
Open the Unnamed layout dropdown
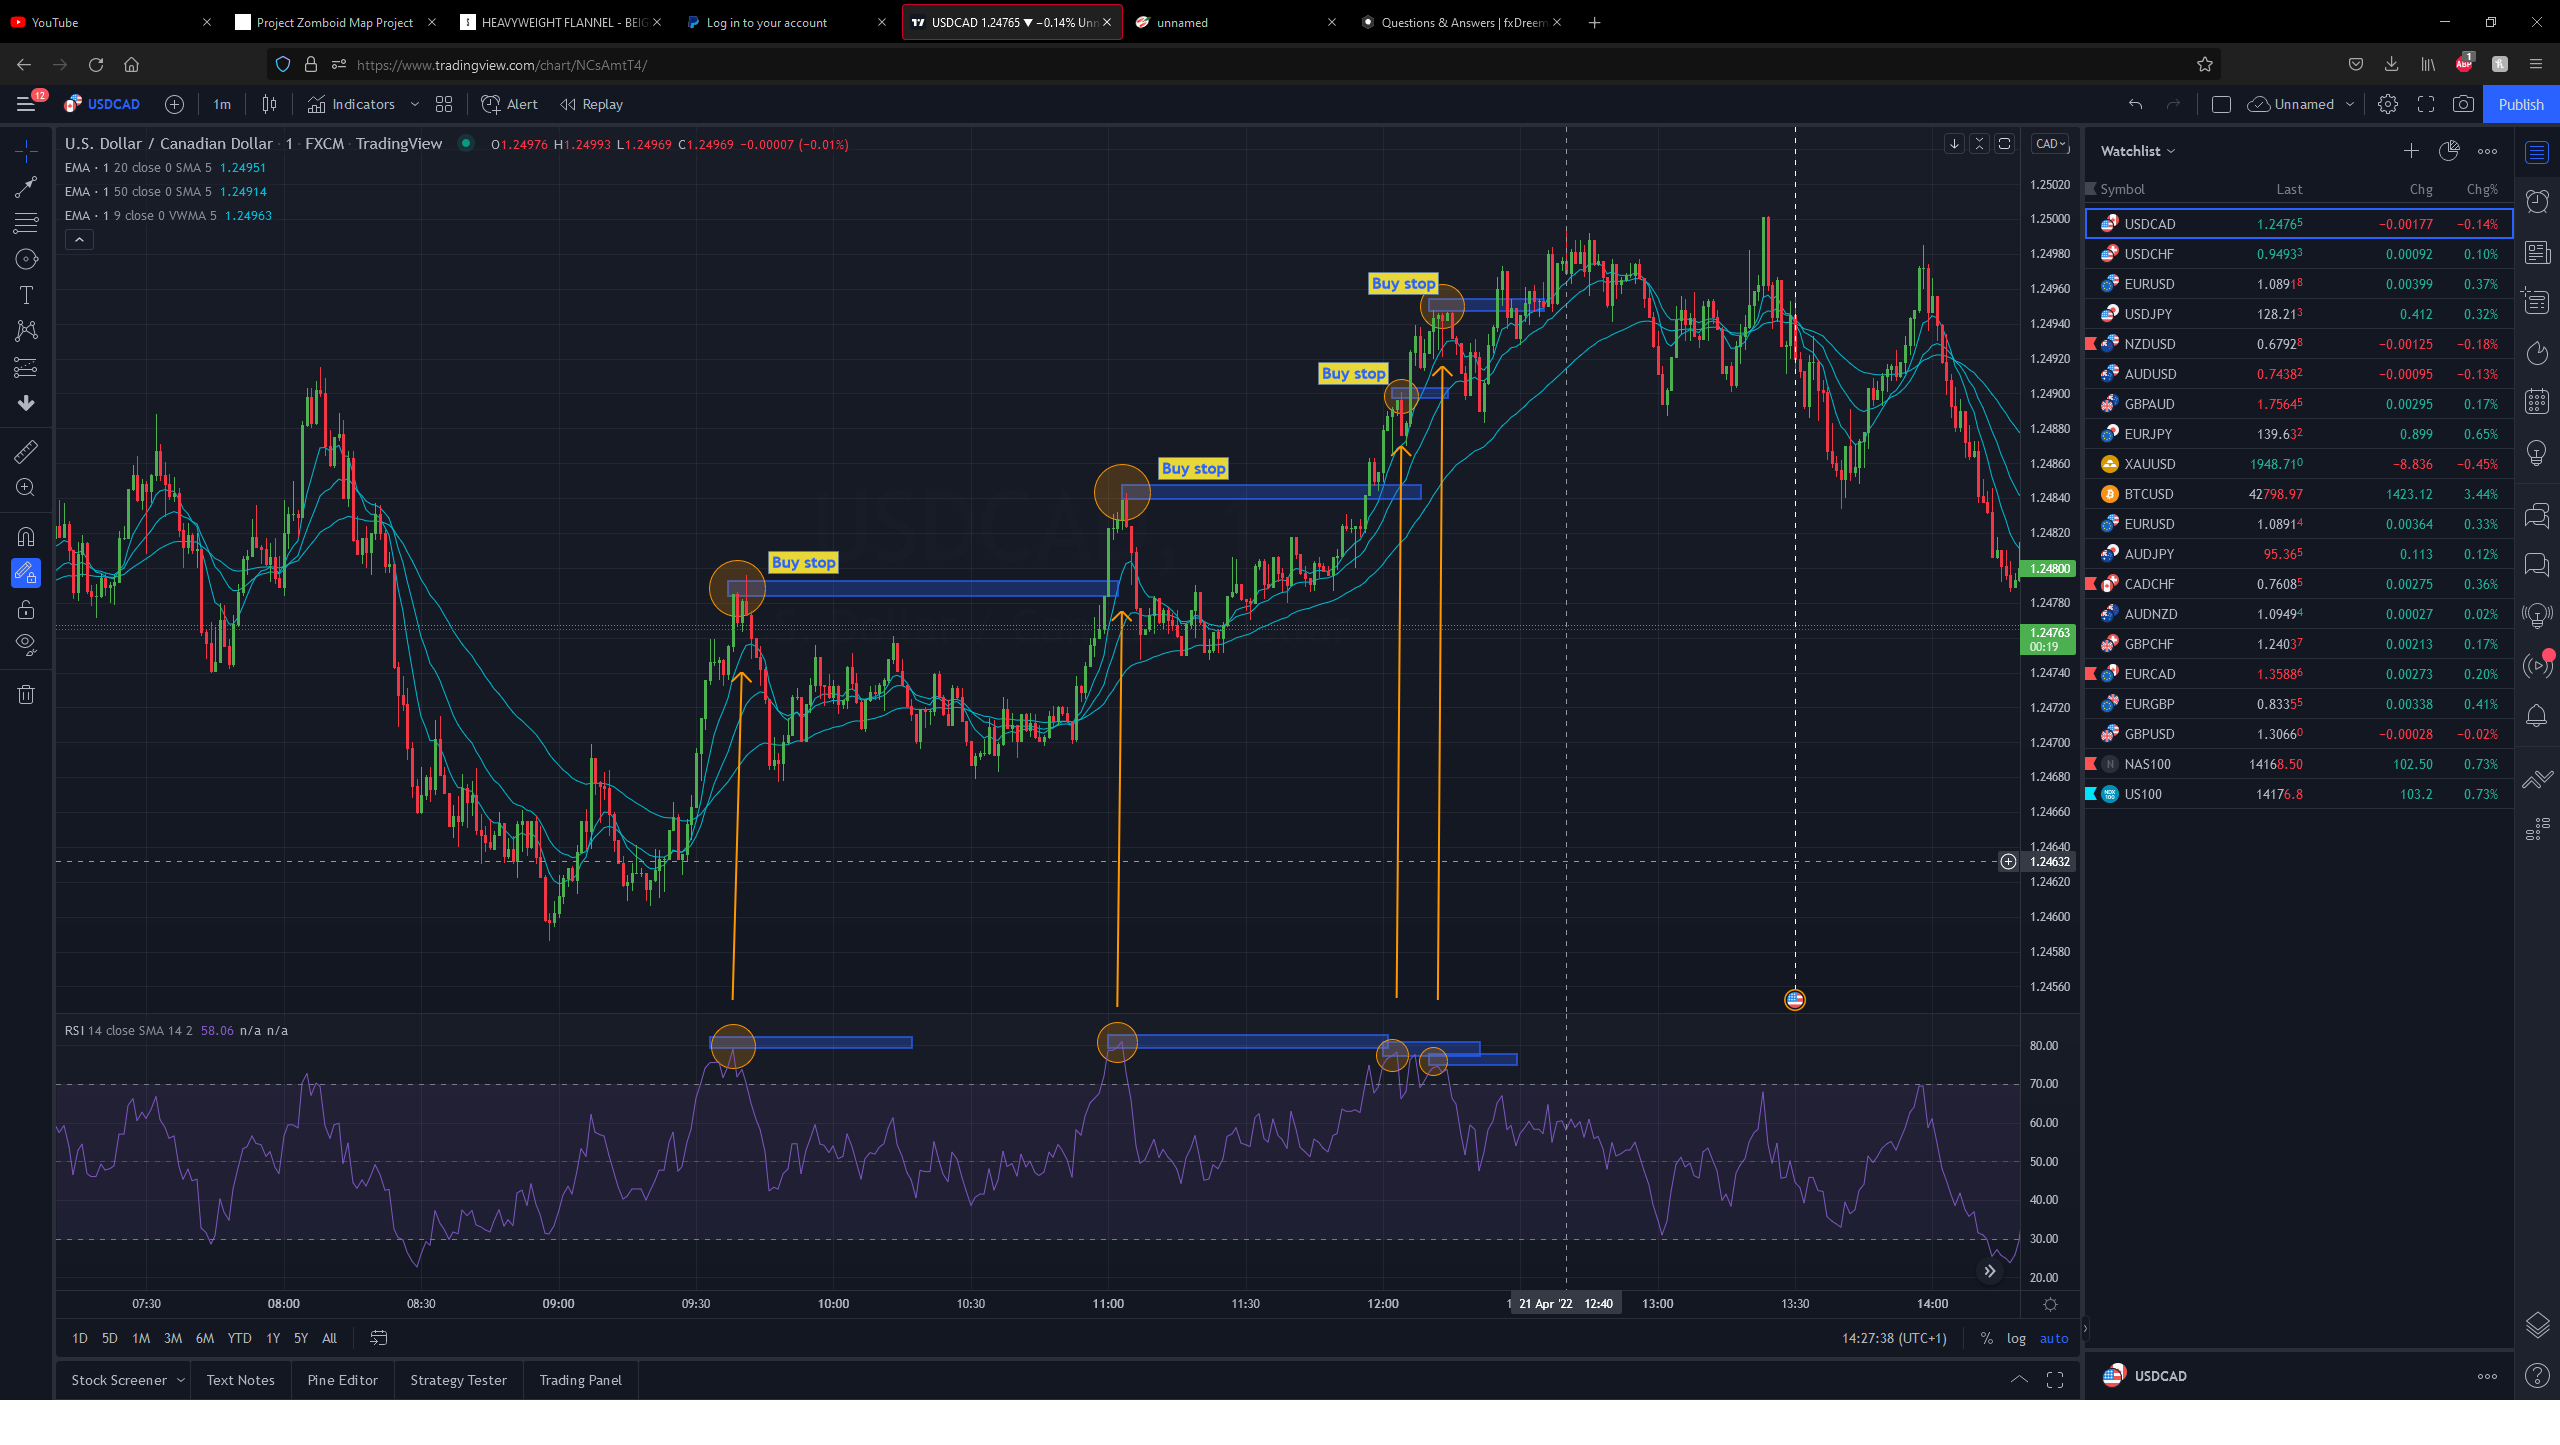(x=2350, y=104)
